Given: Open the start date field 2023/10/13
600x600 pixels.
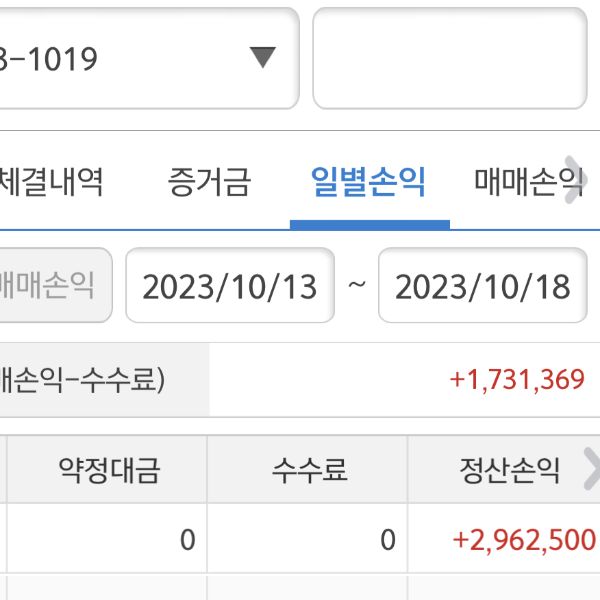Looking at the screenshot, I should coord(230,286).
